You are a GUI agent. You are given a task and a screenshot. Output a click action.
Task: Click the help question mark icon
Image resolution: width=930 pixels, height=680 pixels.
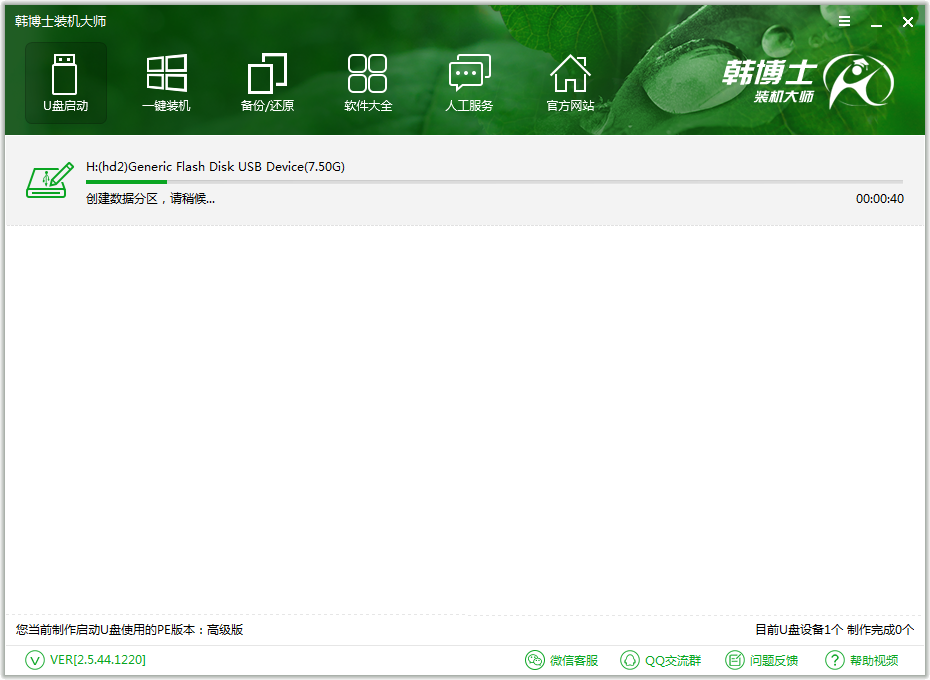tap(835, 660)
